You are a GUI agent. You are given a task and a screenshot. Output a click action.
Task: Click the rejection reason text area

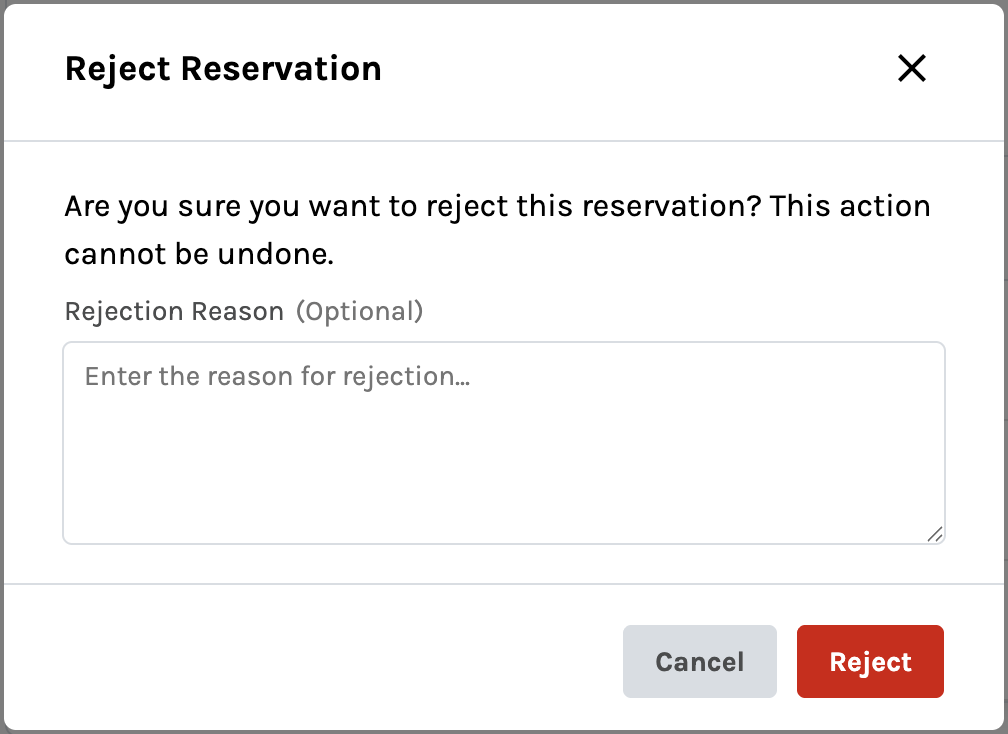click(503, 443)
